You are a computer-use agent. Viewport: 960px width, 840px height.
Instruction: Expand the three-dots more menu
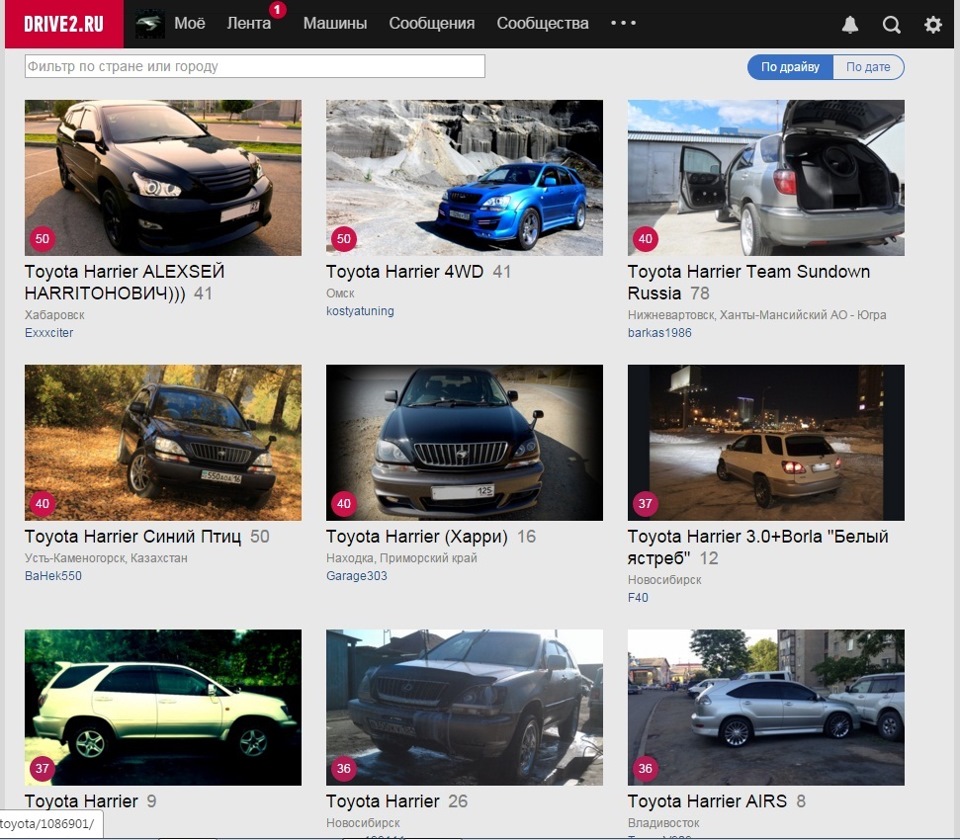[623, 23]
